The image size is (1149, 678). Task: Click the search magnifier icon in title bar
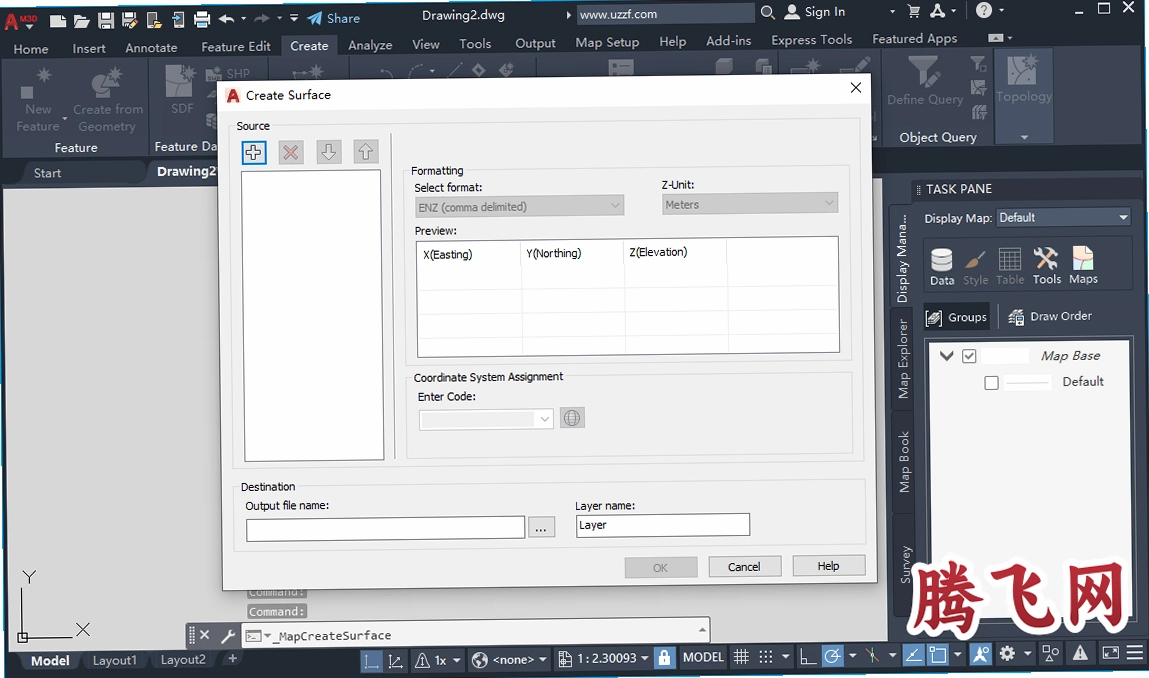coord(767,12)
